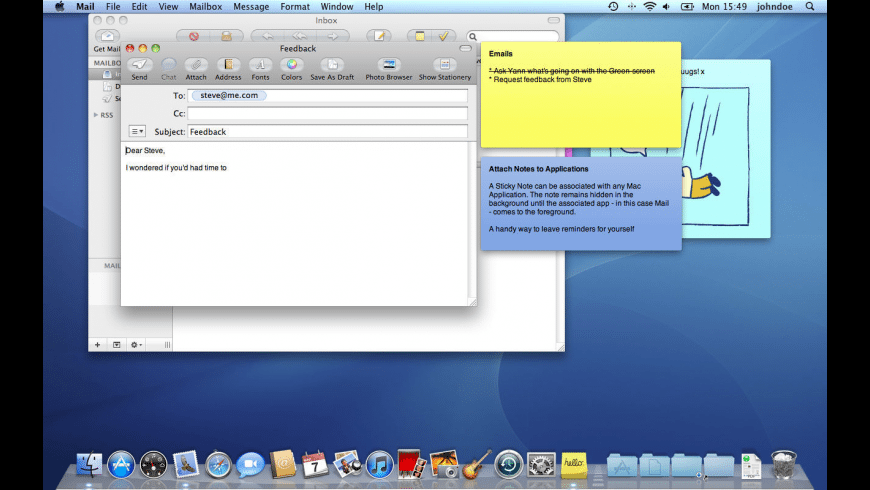Open Safari from the Dock

pos(218,464)
